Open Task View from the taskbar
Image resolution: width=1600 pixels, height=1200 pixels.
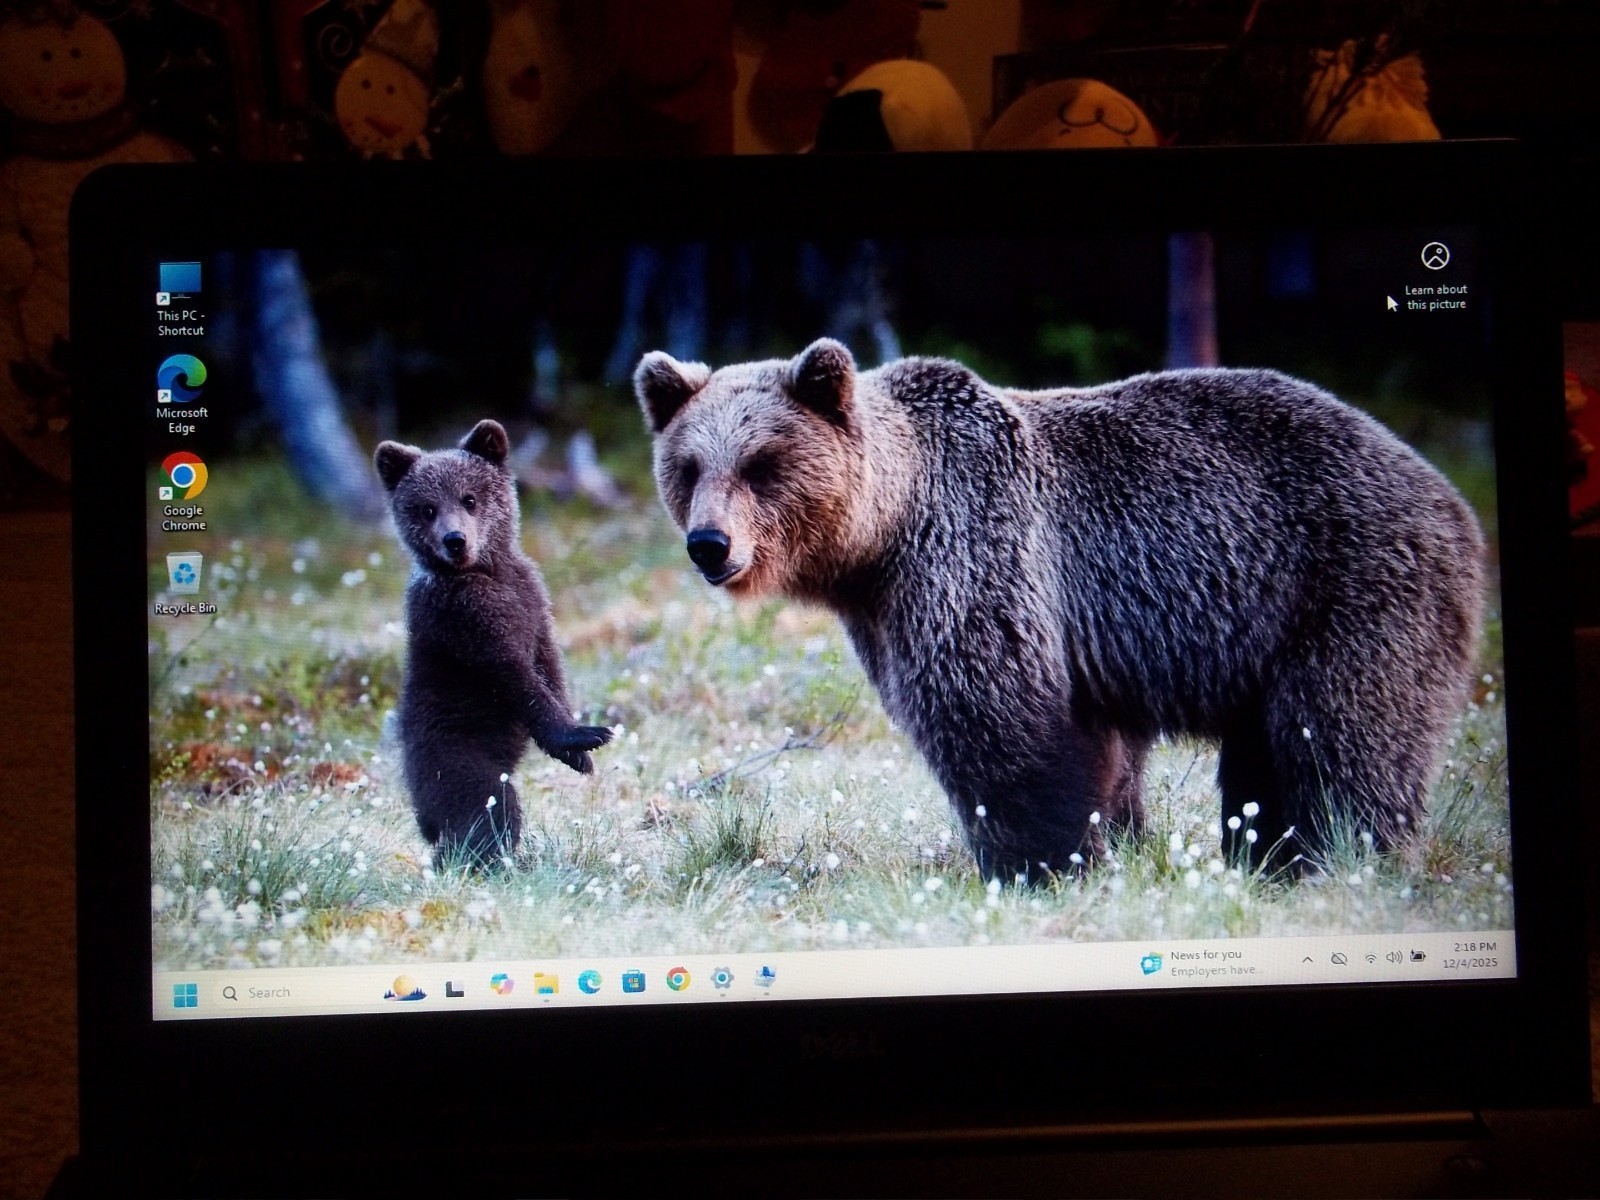[455, 988]
